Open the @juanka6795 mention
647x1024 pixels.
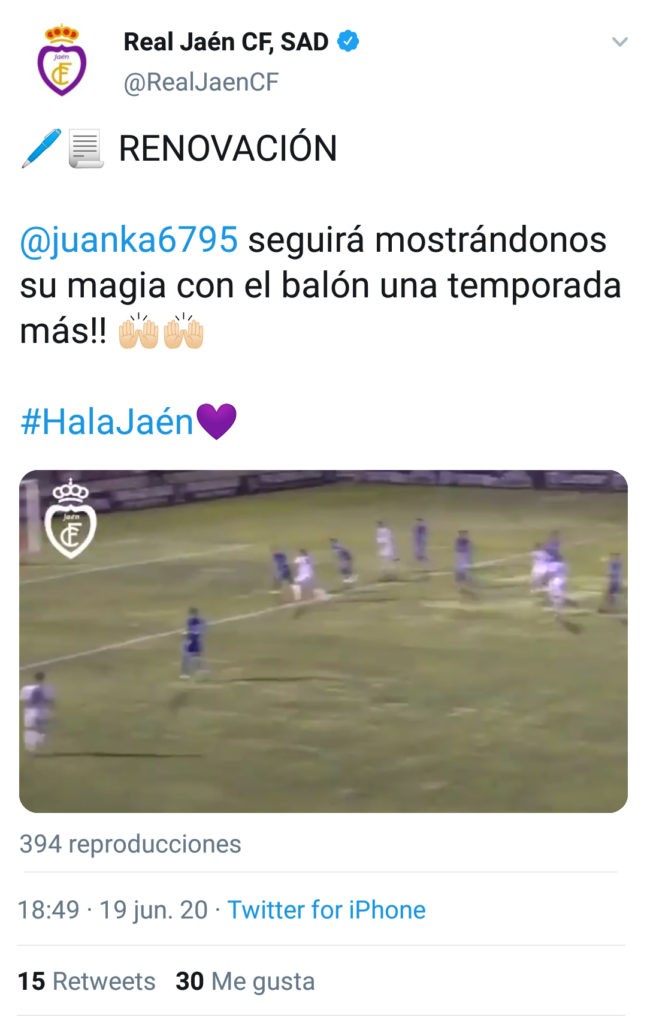(129, 240)
